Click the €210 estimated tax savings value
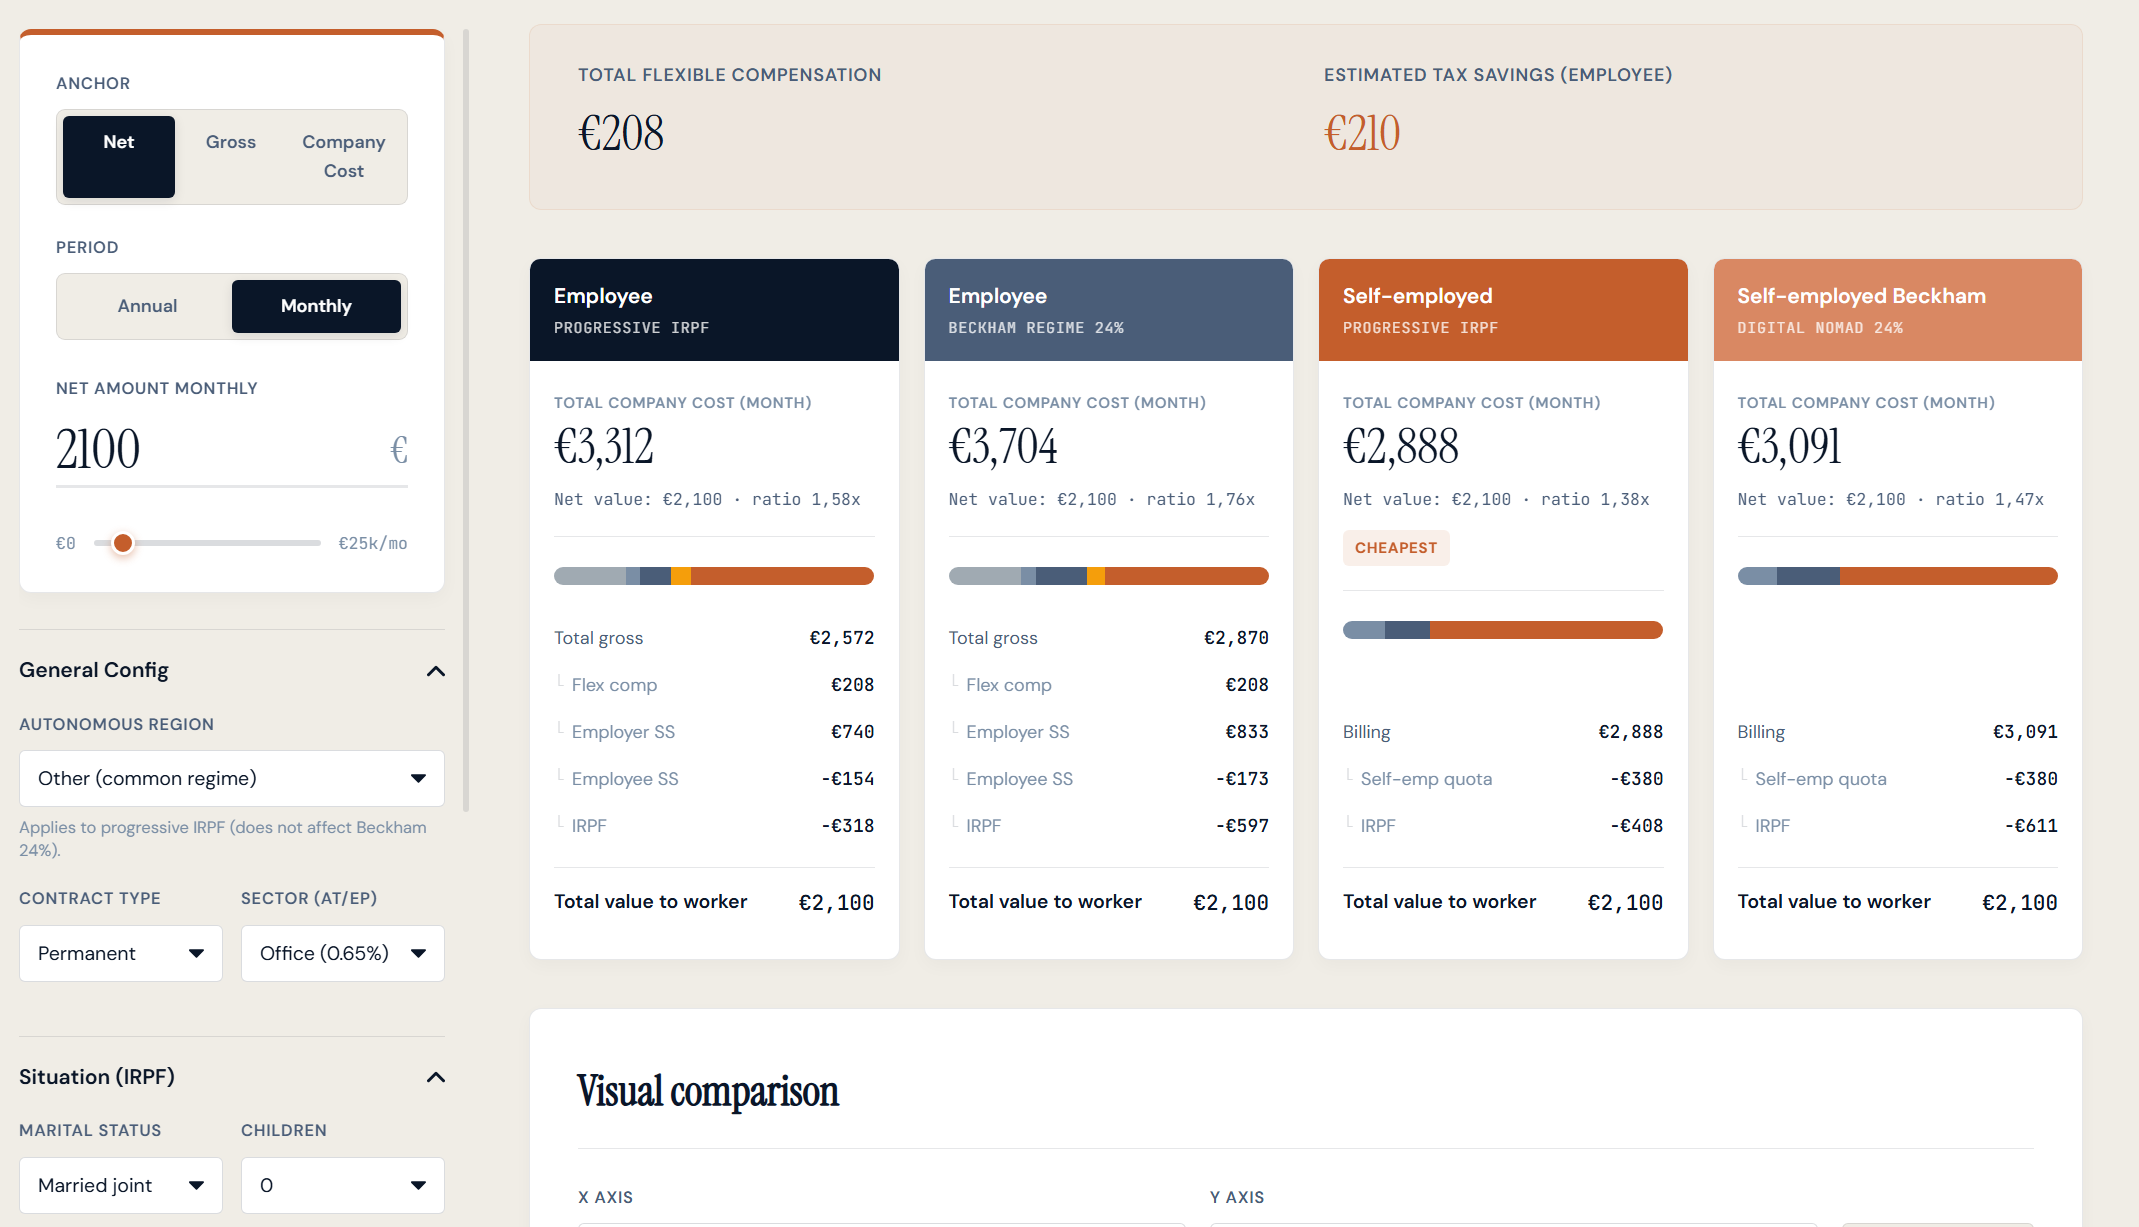This screenshot has width=2139, height=1227. point(1362,133)
